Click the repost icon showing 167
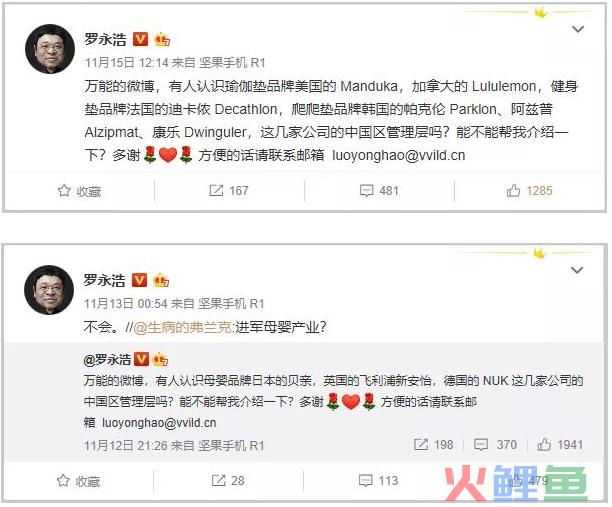The height and width of the screenshot is (507, 612). tap(216, 190)
